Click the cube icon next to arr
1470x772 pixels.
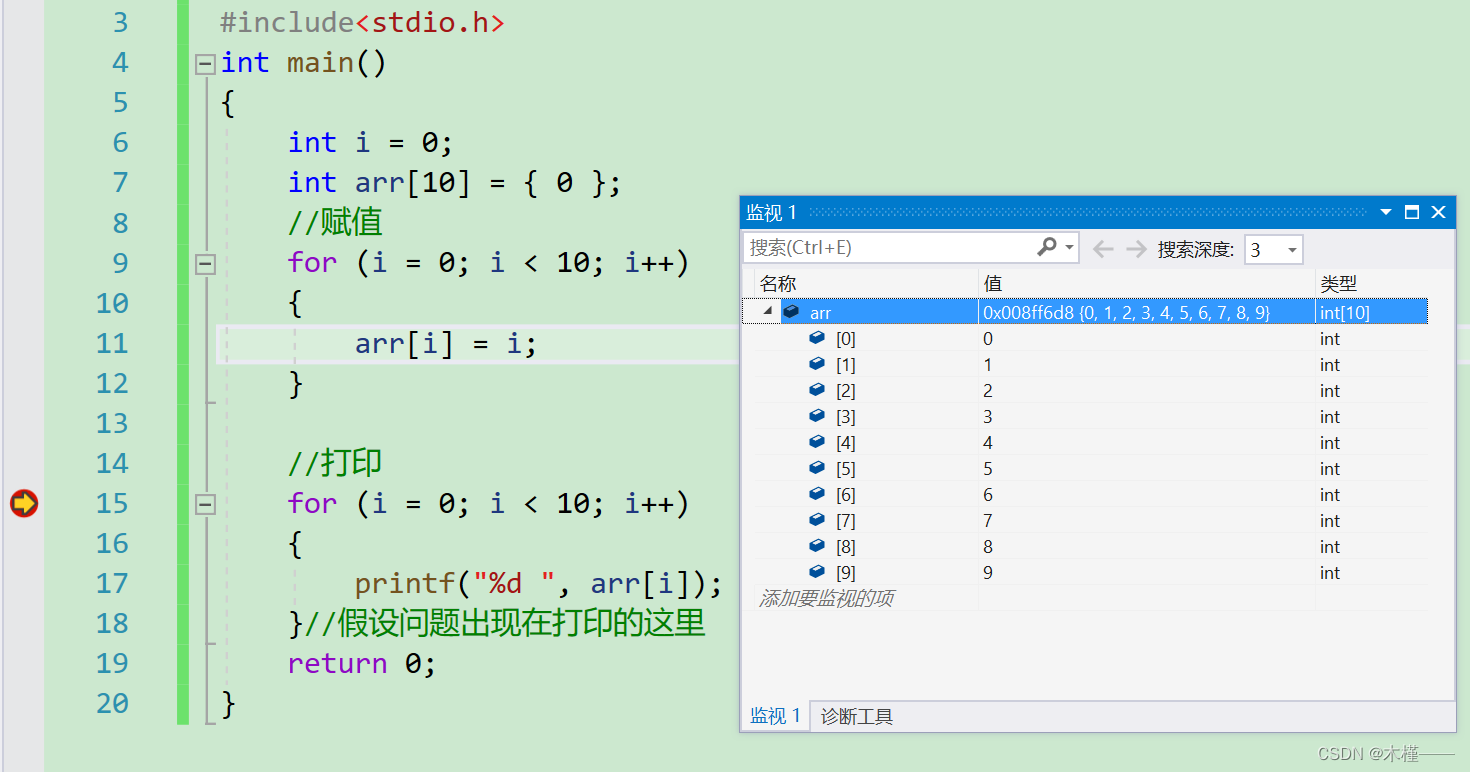[791, 312]
